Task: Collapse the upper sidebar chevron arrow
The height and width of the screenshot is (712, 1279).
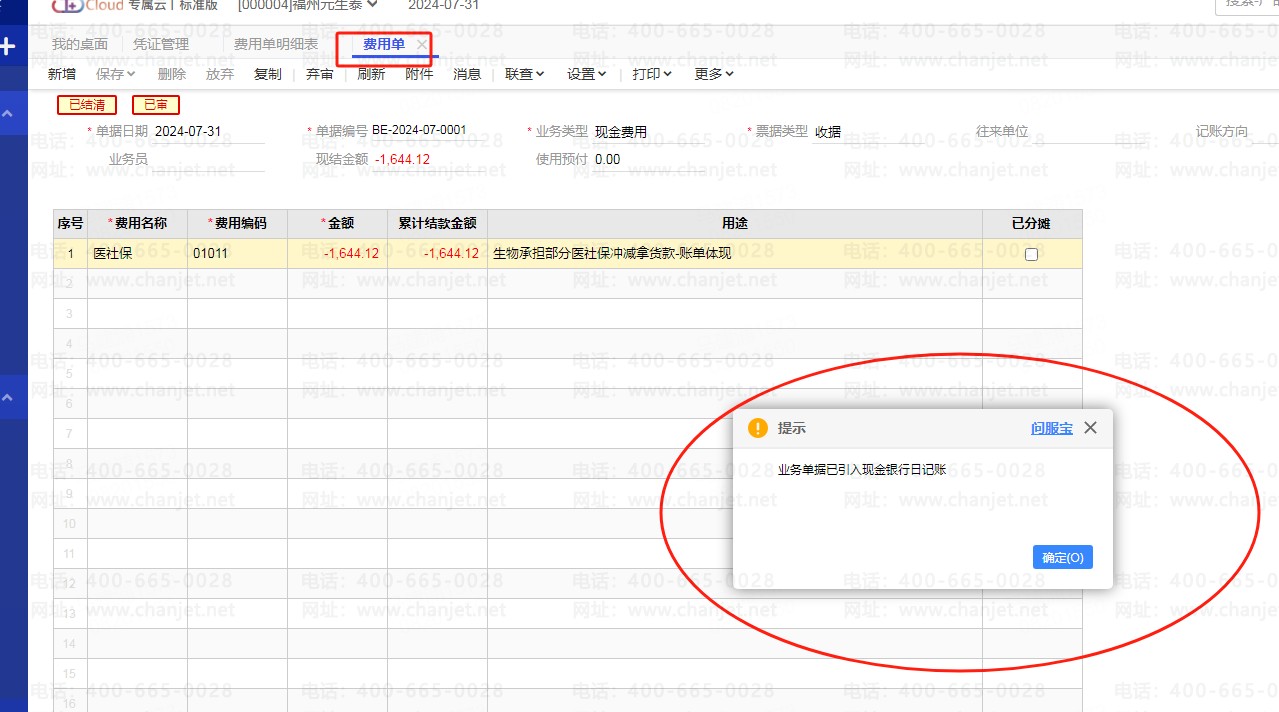Action: pos(8,115)
